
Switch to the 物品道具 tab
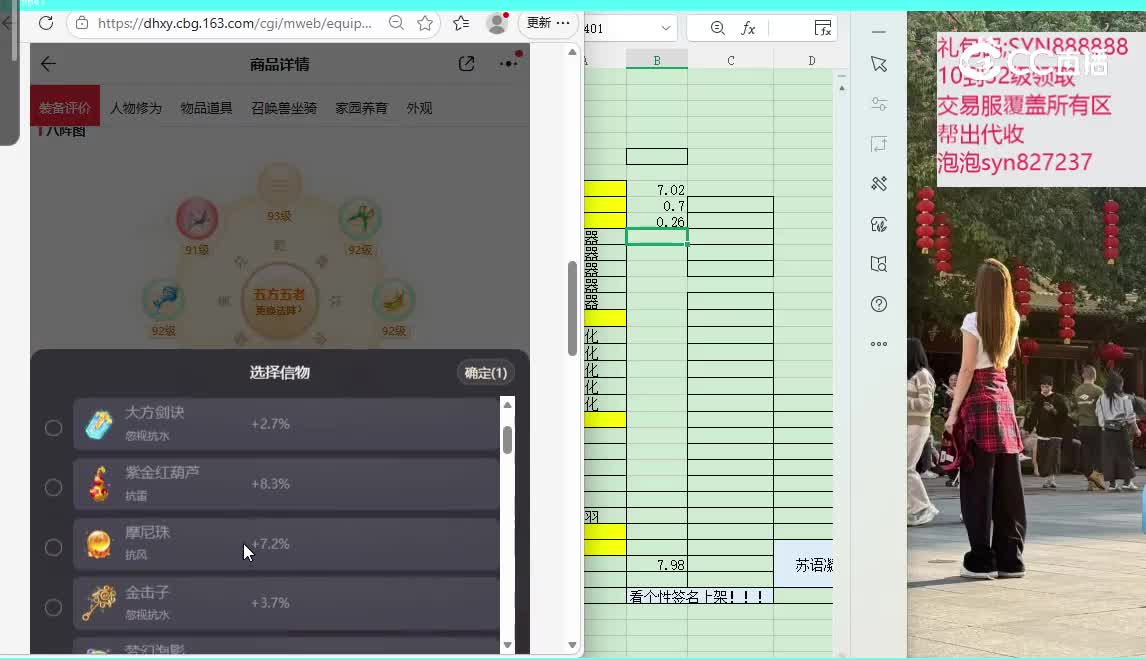207,108
